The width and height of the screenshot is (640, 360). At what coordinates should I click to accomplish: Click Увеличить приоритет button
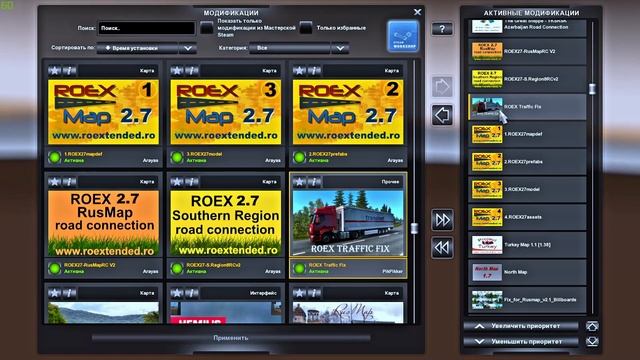pyautogui.click(x=521, y=326)
